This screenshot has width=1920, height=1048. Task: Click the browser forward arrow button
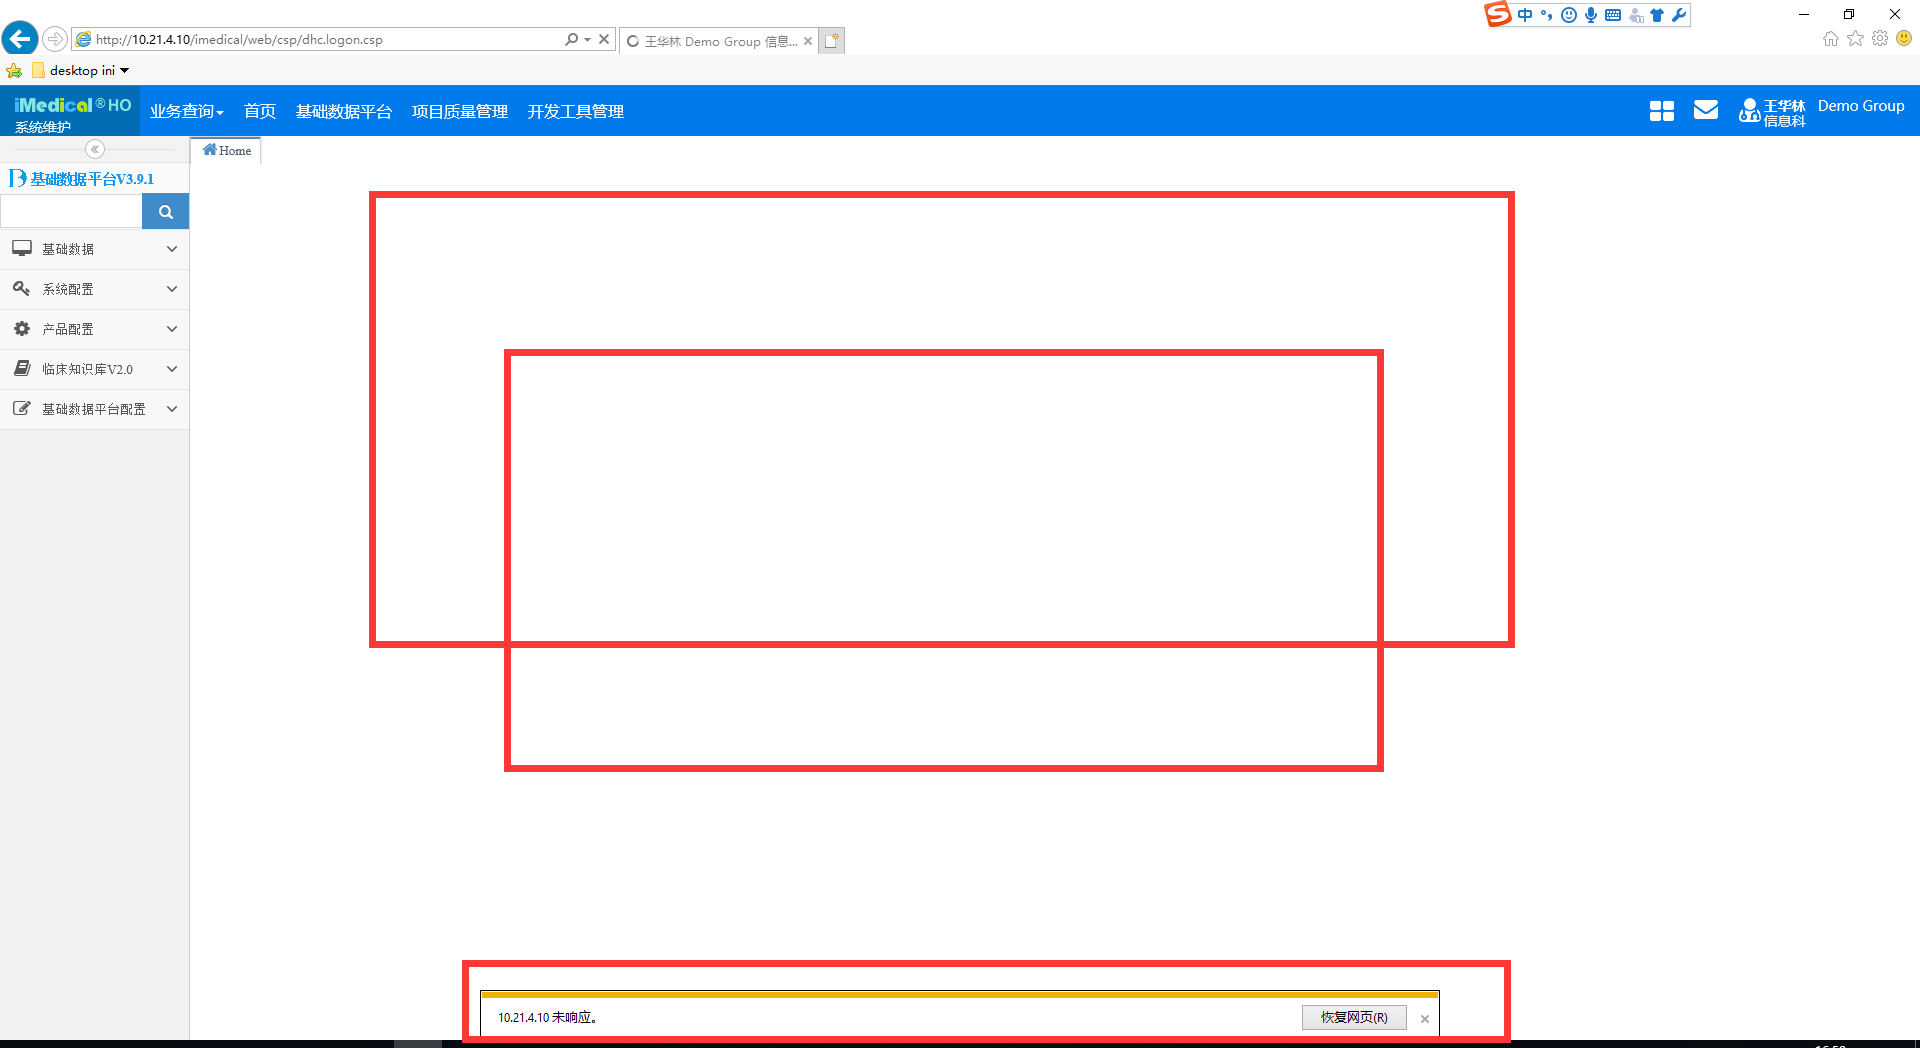[x=55, y=39]
